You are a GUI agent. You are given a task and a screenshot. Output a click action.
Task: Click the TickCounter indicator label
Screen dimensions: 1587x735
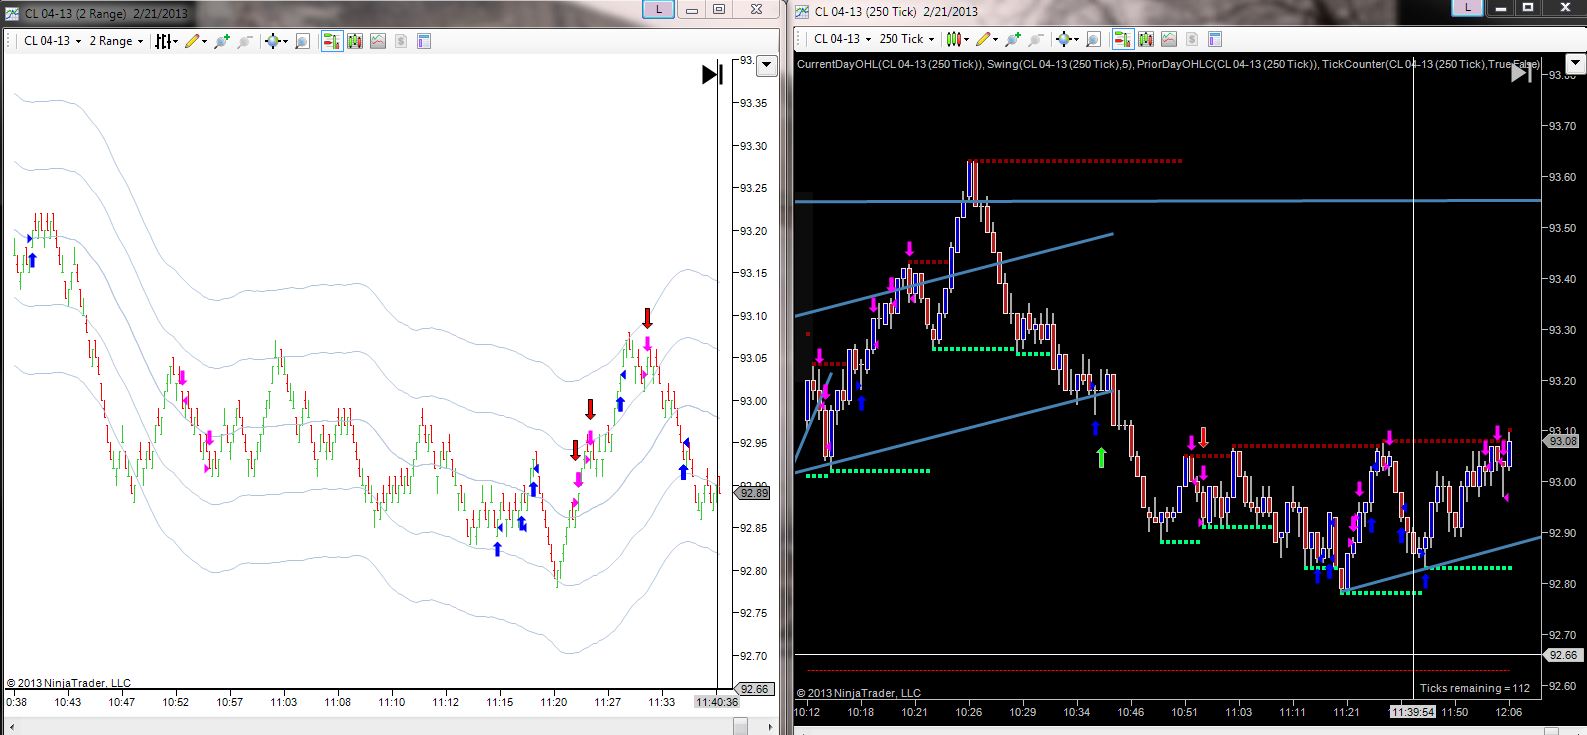(x=1431, y=64)
